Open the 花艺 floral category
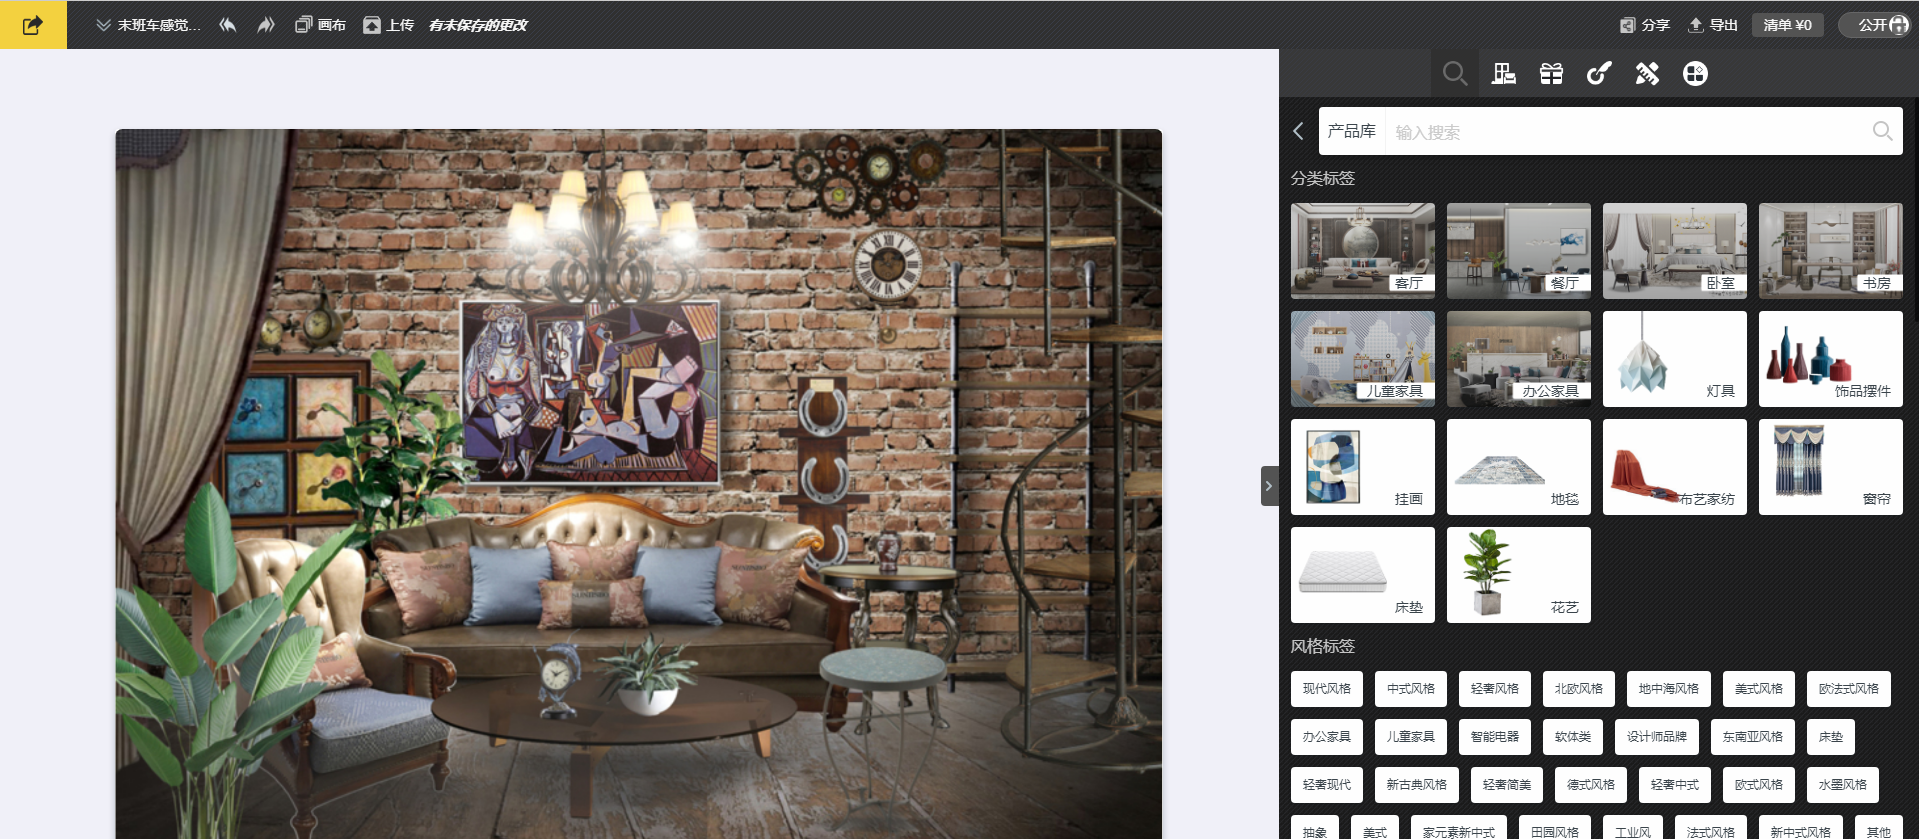 point(1519,575)
